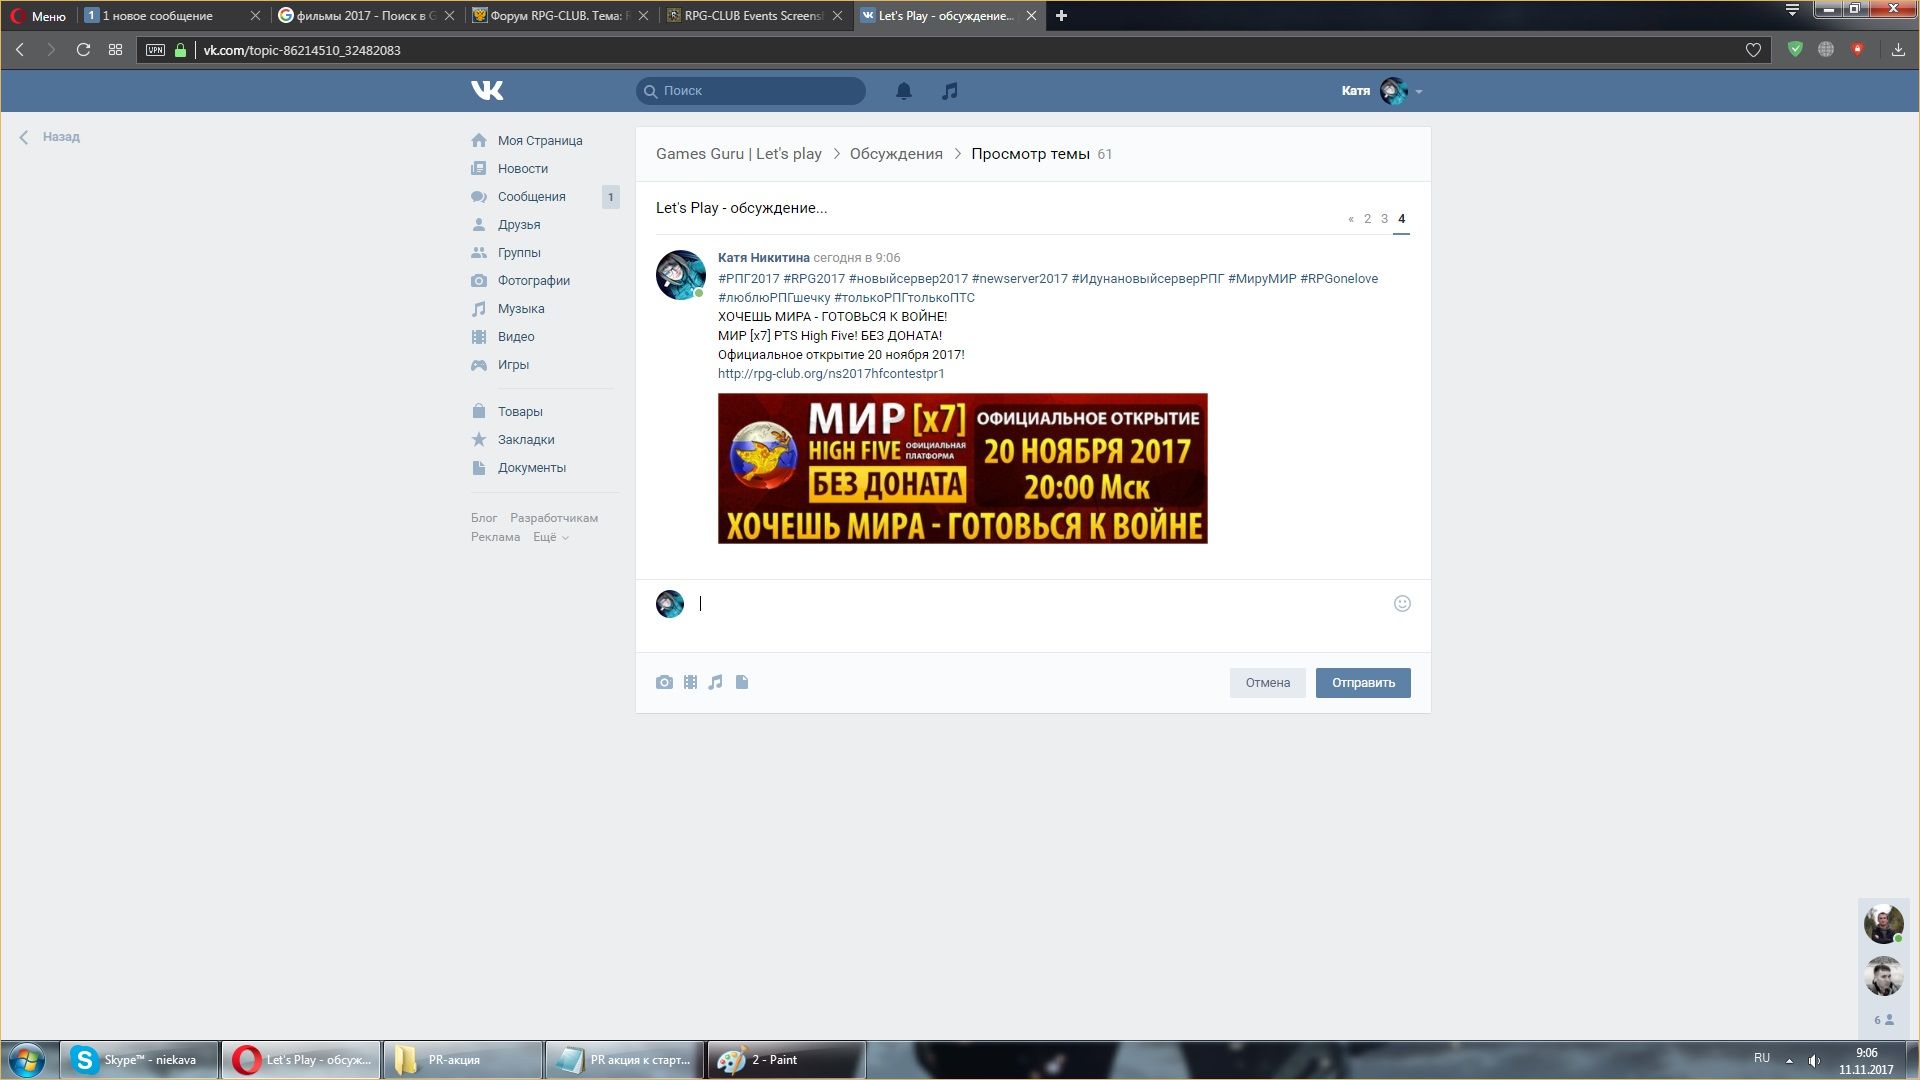Open Музыка in sidebar
Screen dimensions: 1920x1080
(x=521, y=308)
